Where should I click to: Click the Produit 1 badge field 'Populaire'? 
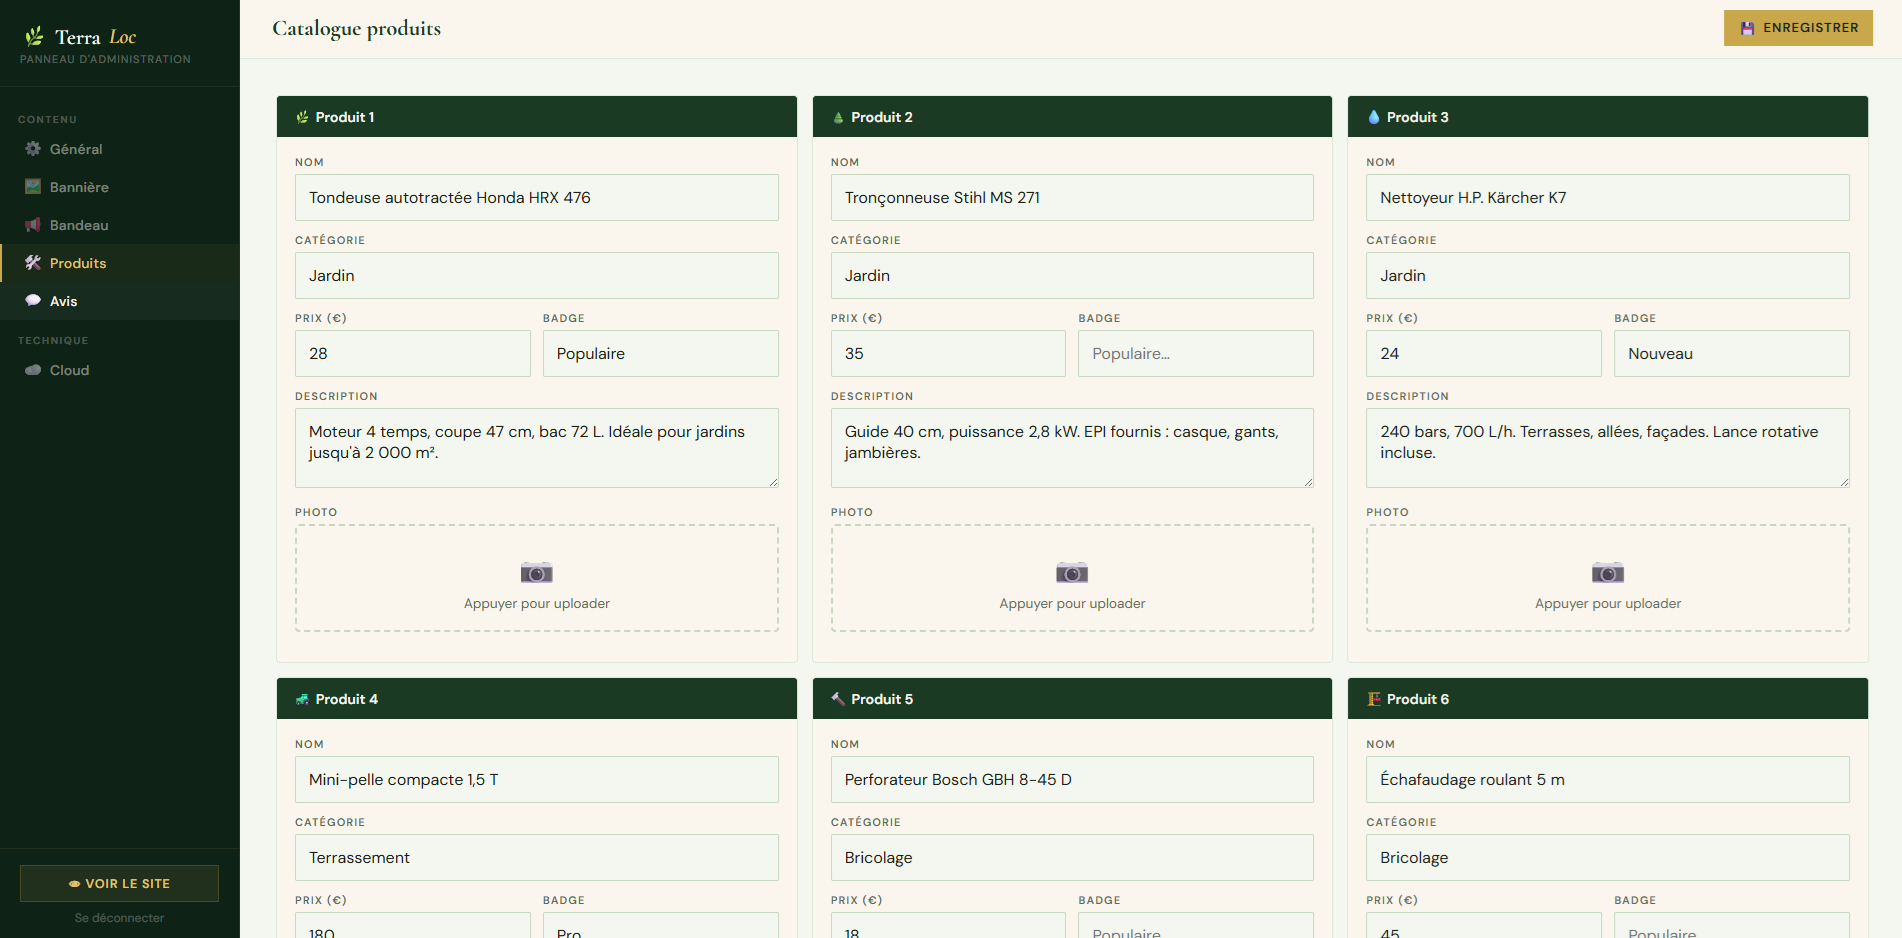click(661, 354)
